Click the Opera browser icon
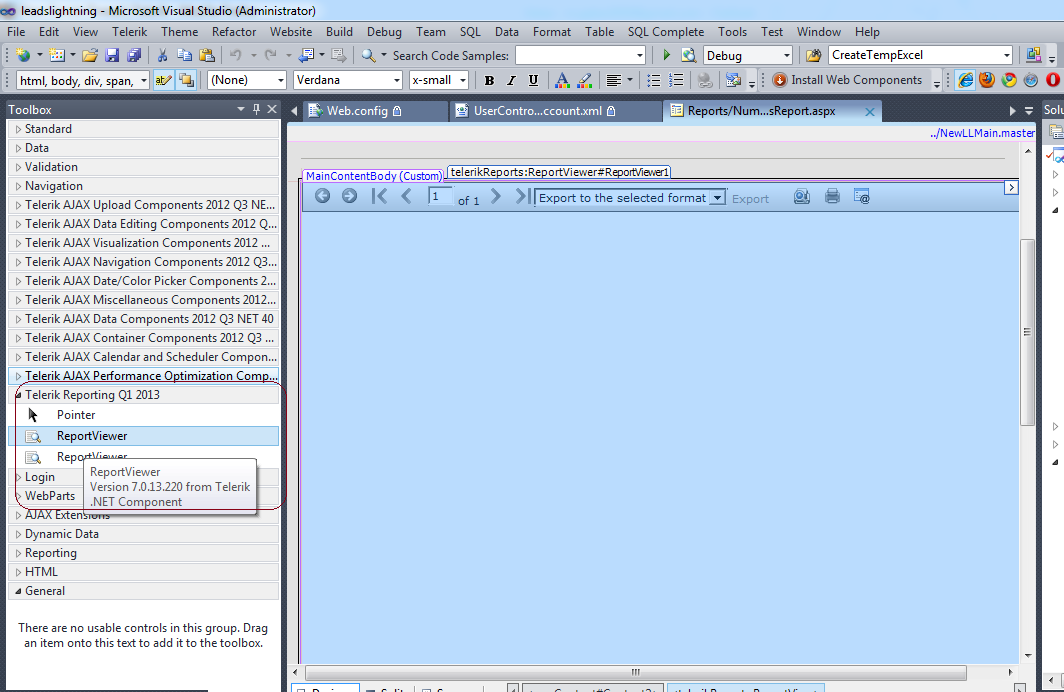 click(x=1053, y=80)
